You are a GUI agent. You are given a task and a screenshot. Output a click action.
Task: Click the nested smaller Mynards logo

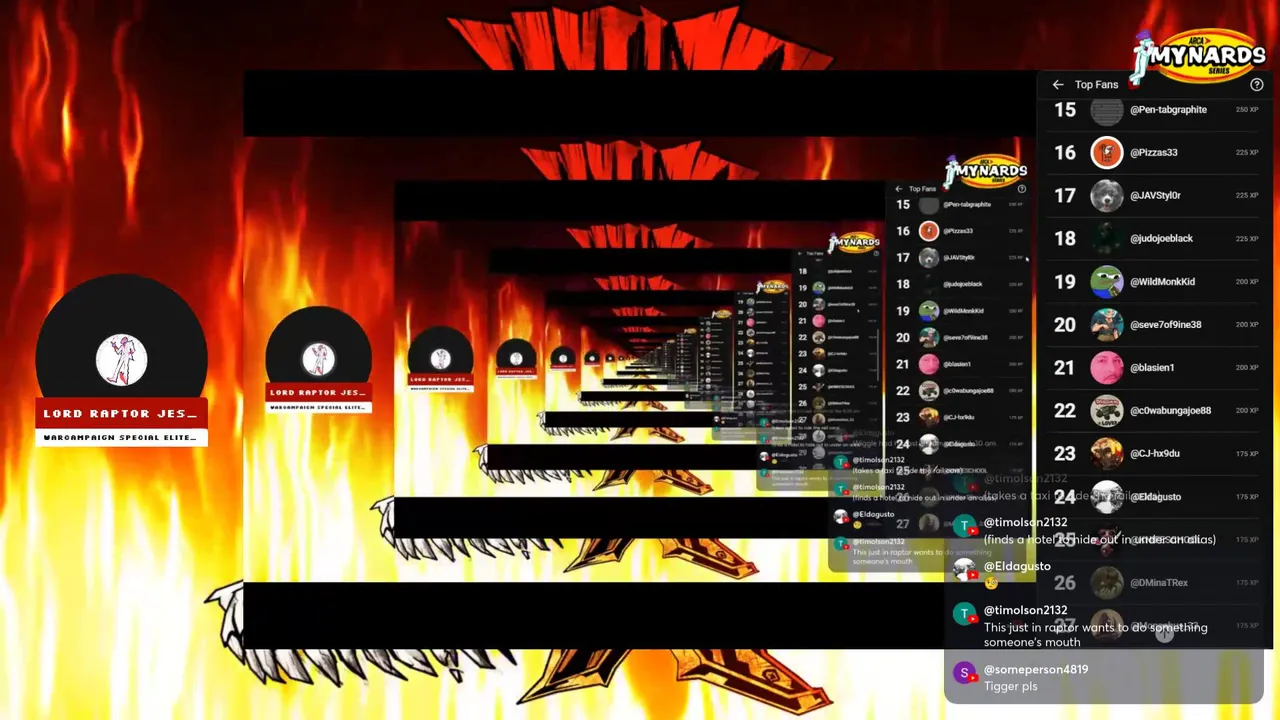986,170
